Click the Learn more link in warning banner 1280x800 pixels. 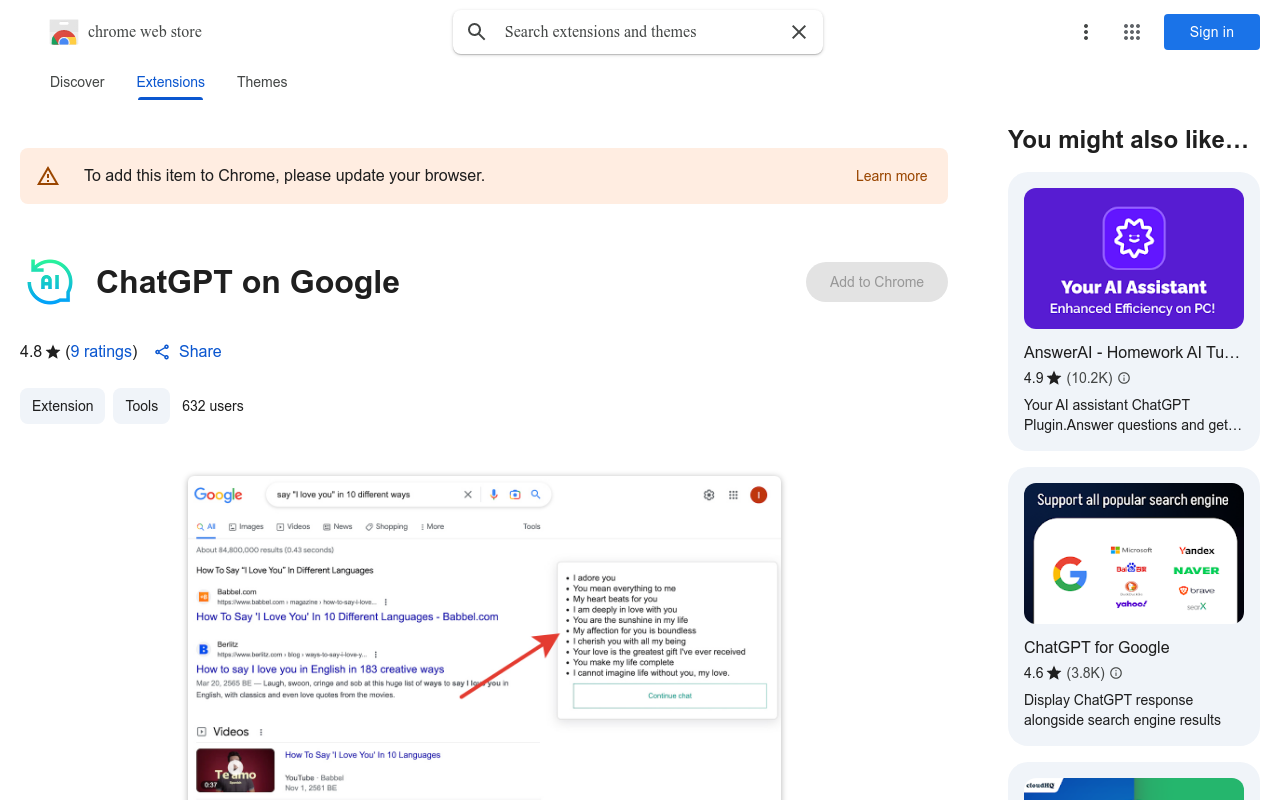click(x=891, y=176)
